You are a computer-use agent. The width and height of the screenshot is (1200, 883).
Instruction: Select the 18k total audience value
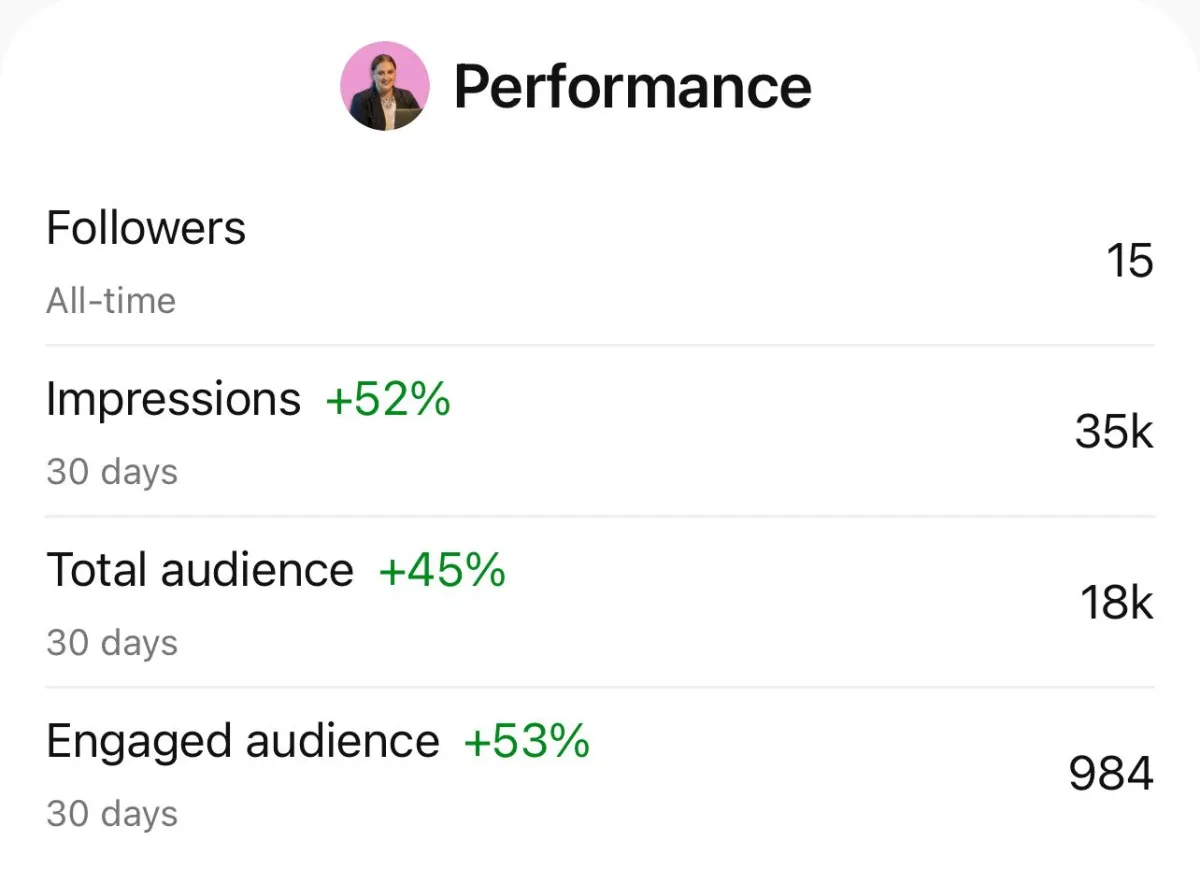(1117, 603)
